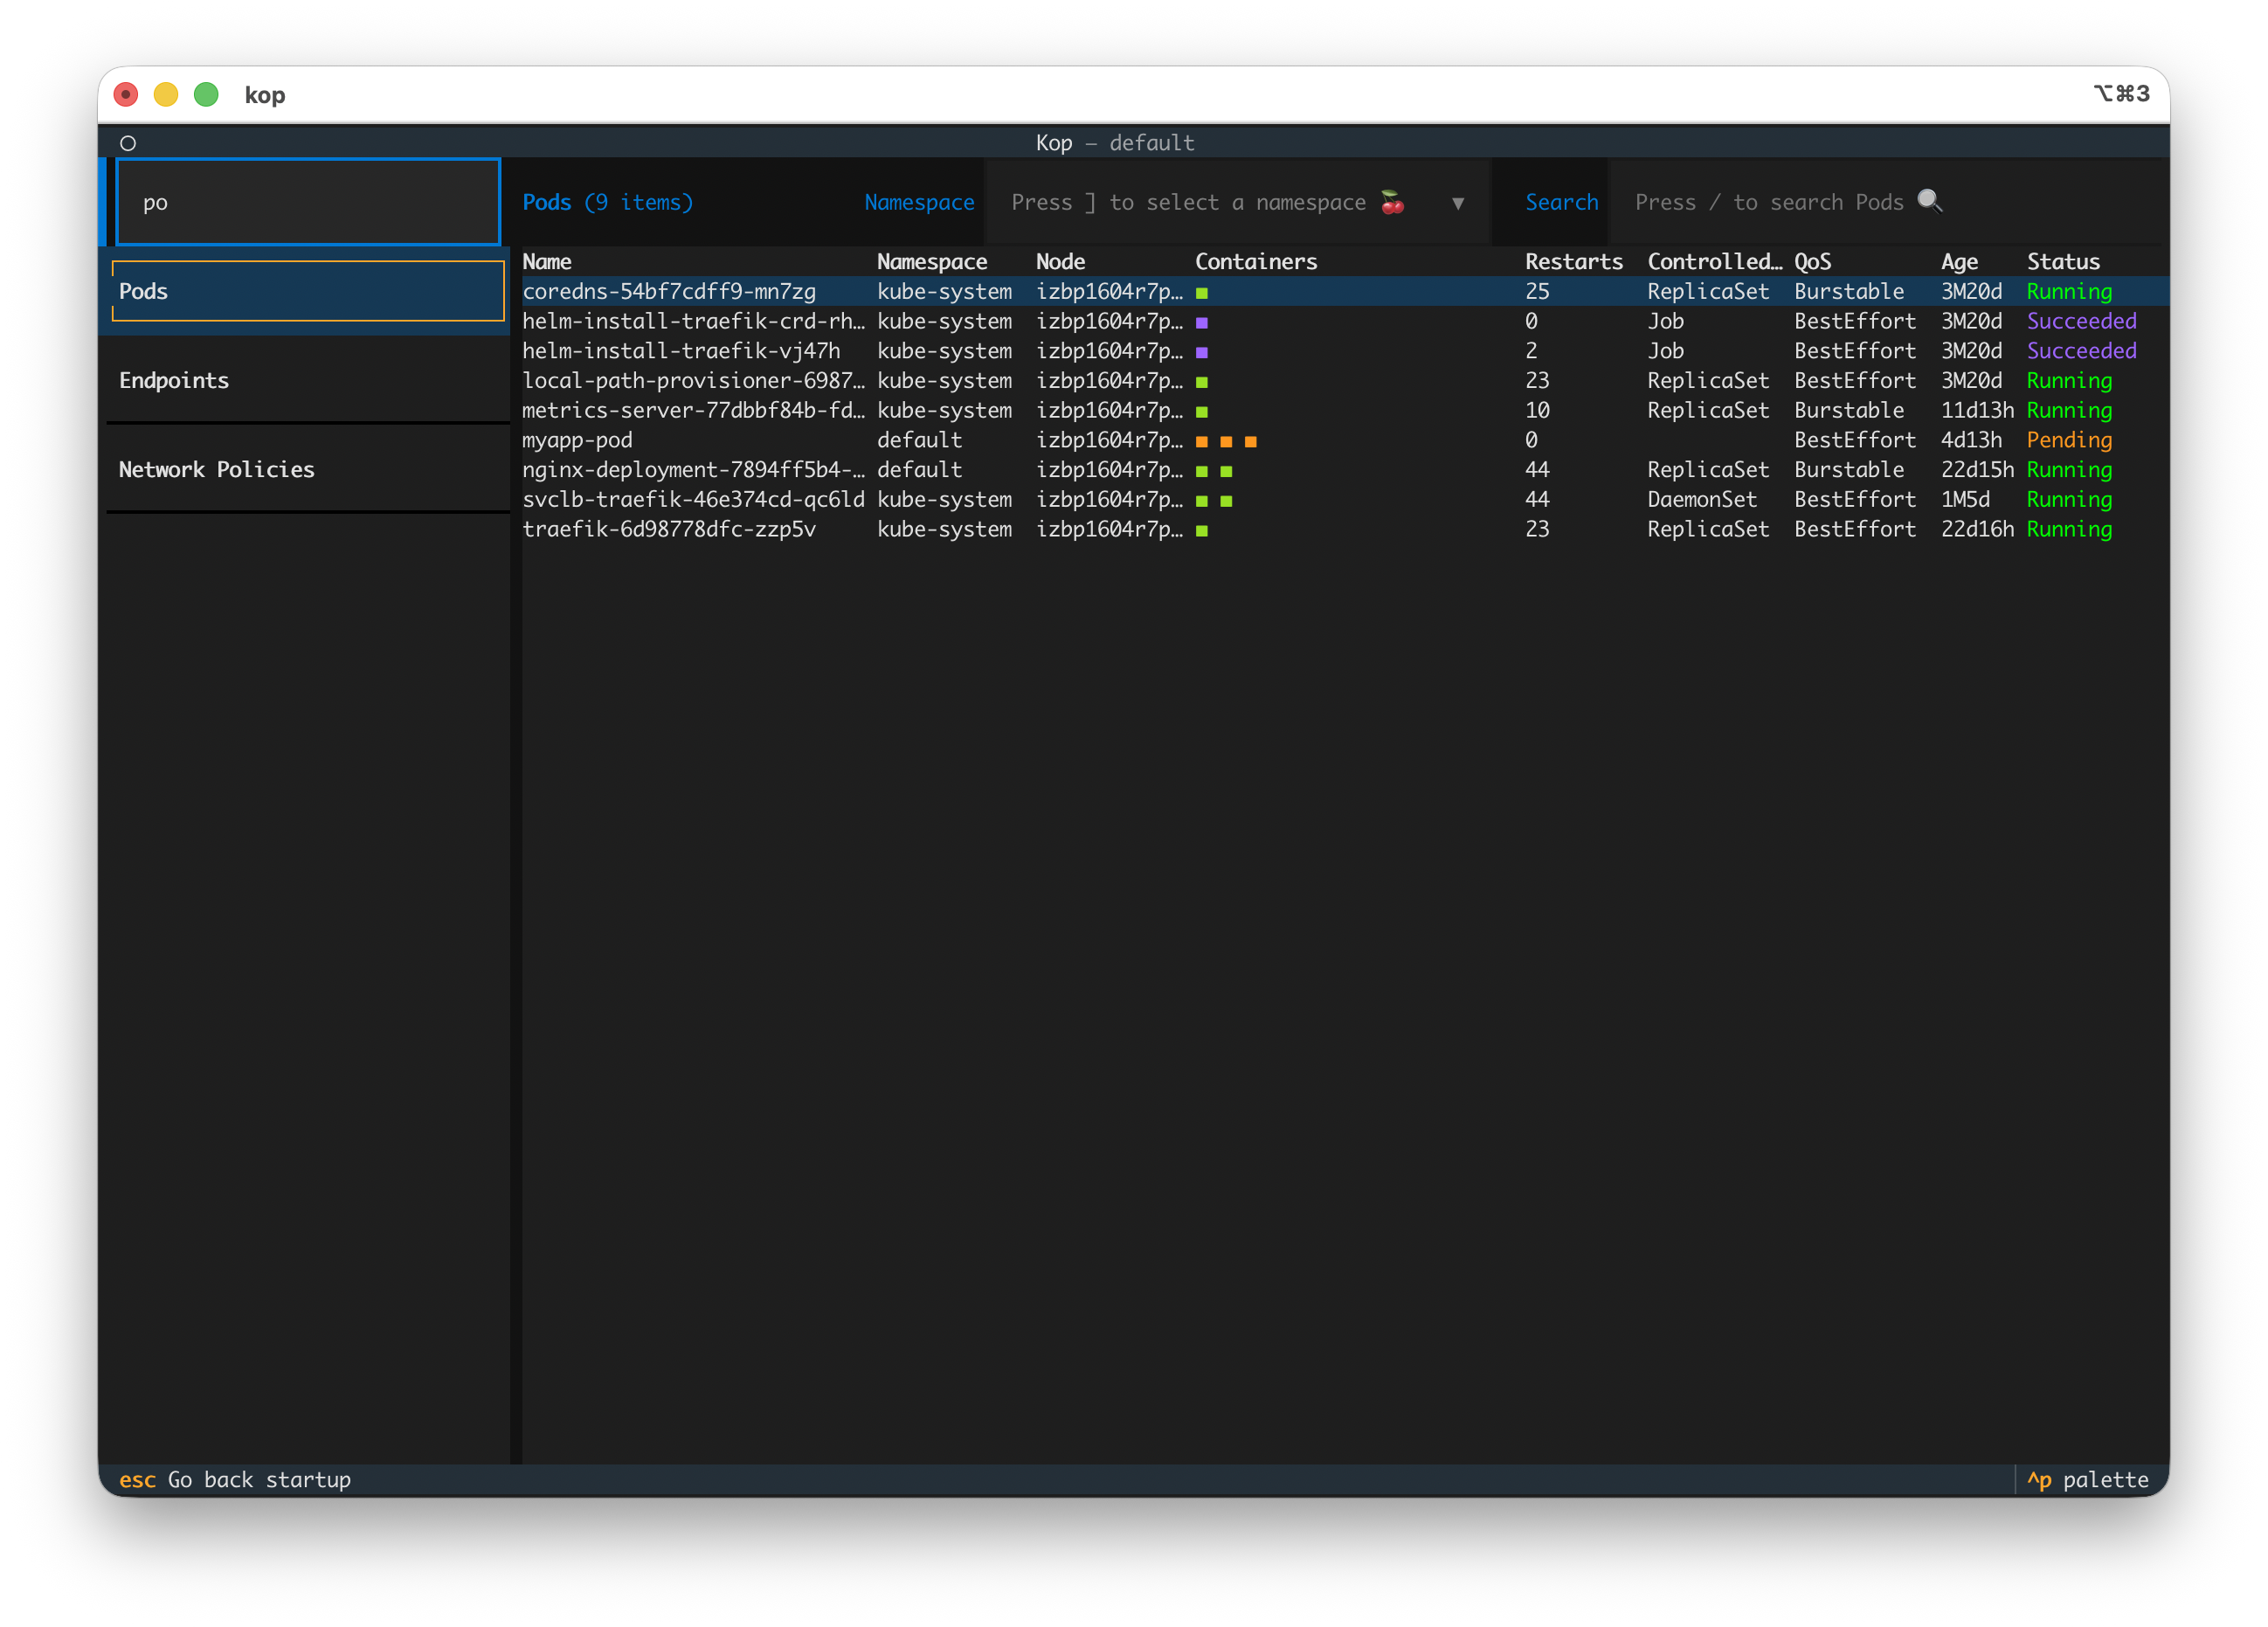Click the cherry icon in namespace selector
Image resolution: width=2268 pixels, height=1627 pixels.
[x=1392, y=202]
